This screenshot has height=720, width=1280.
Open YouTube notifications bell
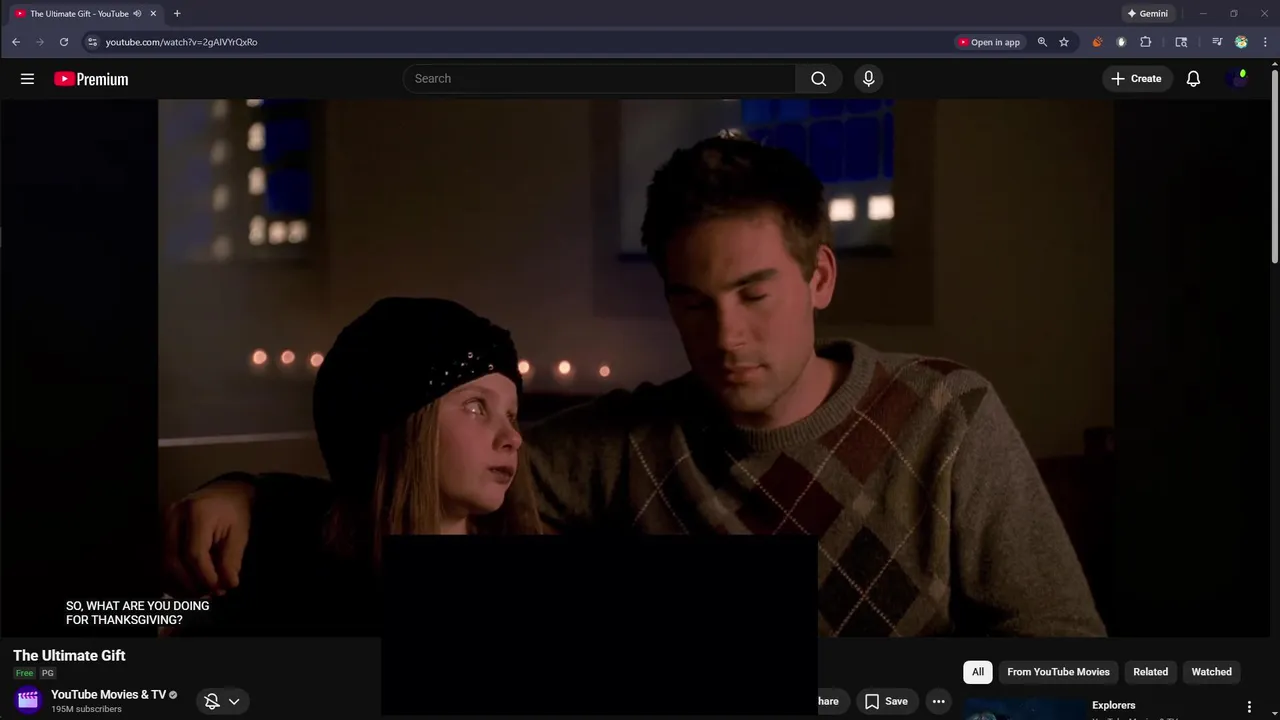(1193, 79)
